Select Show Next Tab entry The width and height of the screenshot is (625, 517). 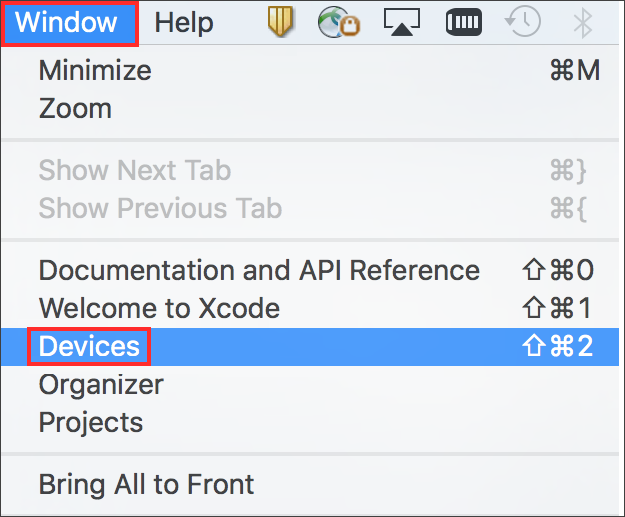tap(310, 171)
